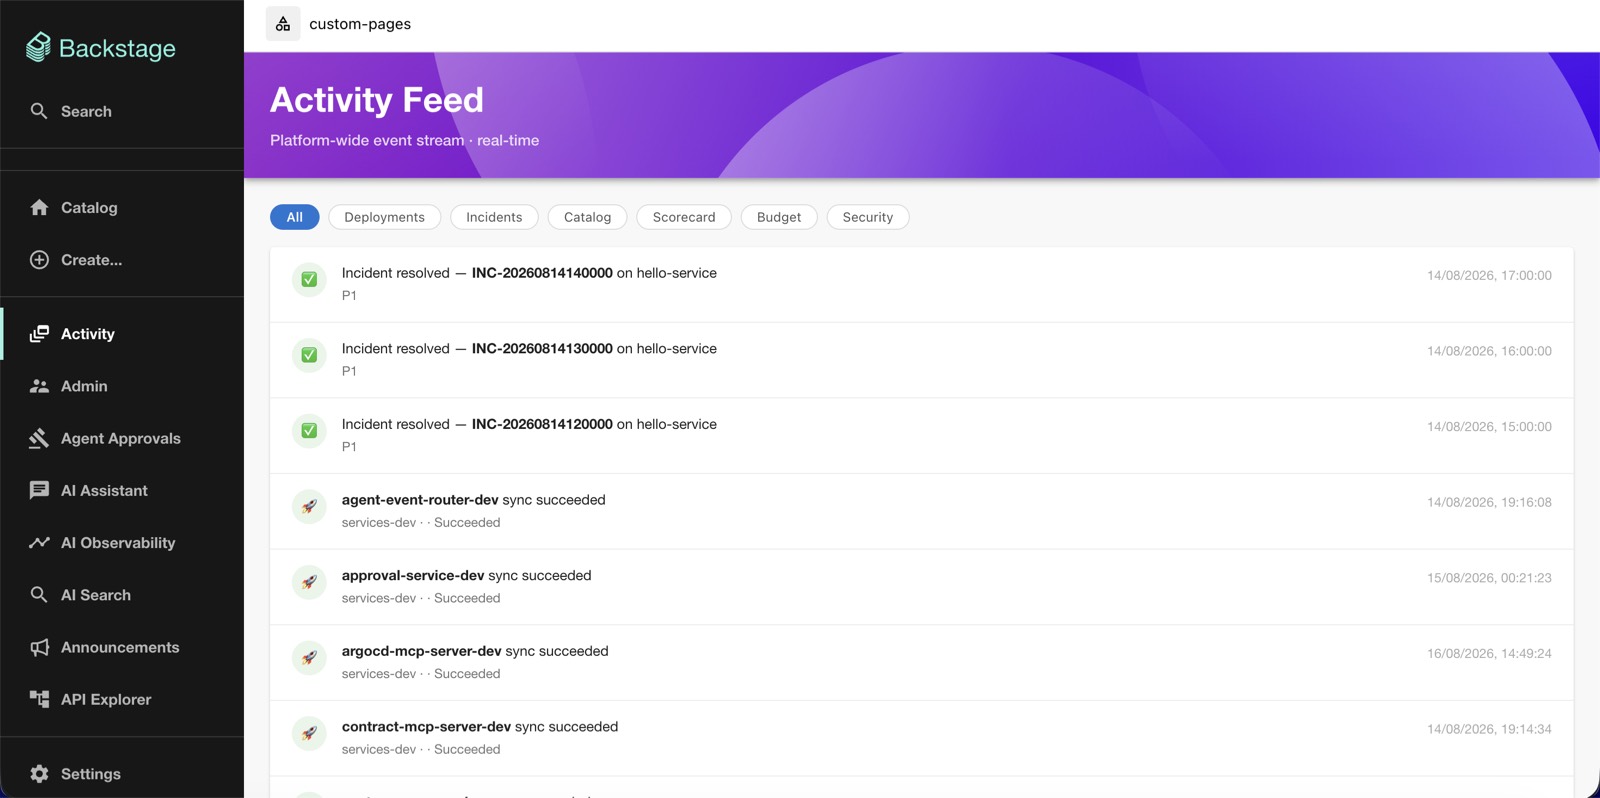Go to Catalog label in sidebar
Screen dimensions: 1600x798
(89, 207)
